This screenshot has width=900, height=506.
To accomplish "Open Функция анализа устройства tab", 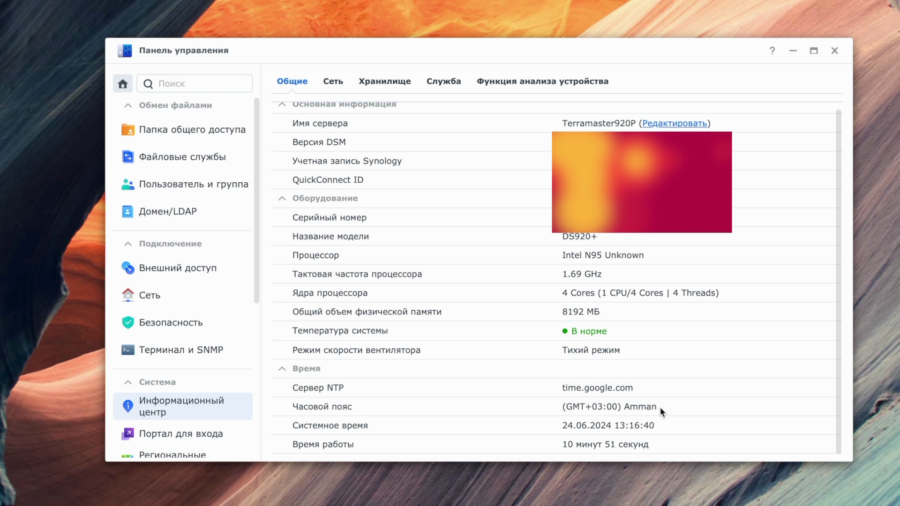I will (x=542, y=81).
